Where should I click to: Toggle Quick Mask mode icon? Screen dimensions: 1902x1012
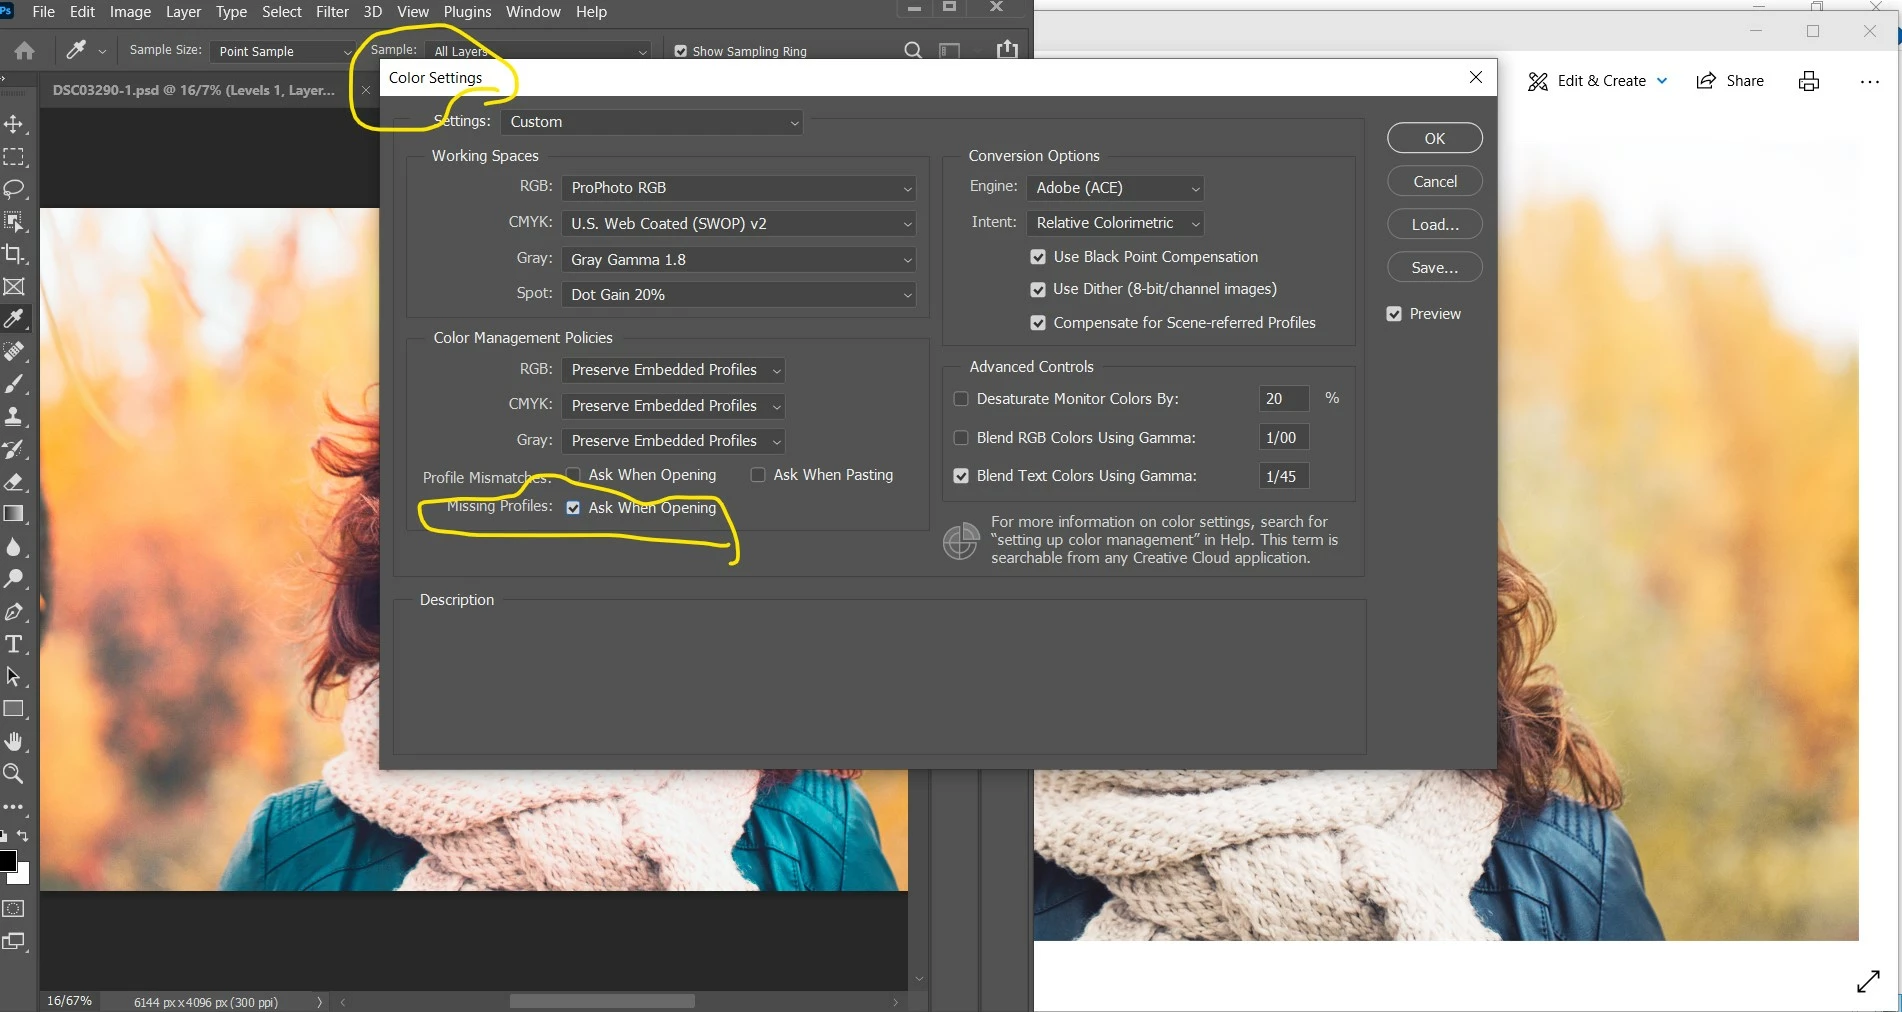(x=14, y=909)
